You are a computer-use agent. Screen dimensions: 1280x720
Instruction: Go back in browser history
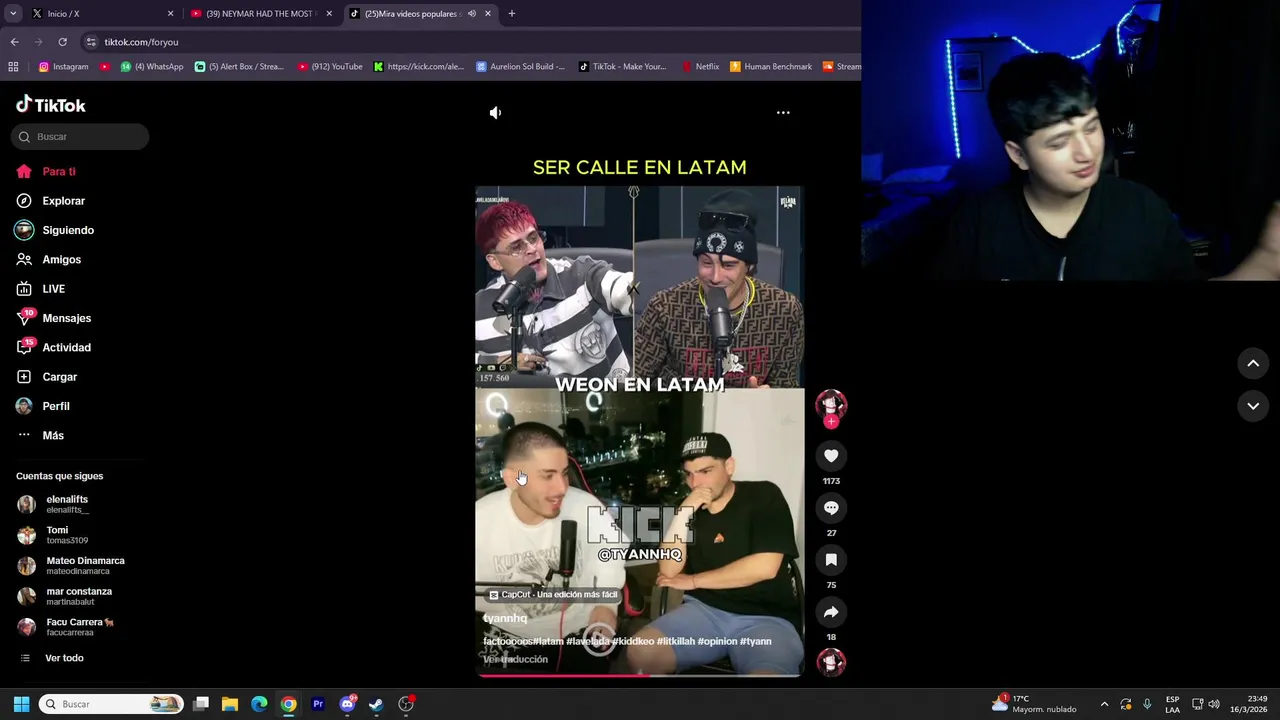click(14, 42)
